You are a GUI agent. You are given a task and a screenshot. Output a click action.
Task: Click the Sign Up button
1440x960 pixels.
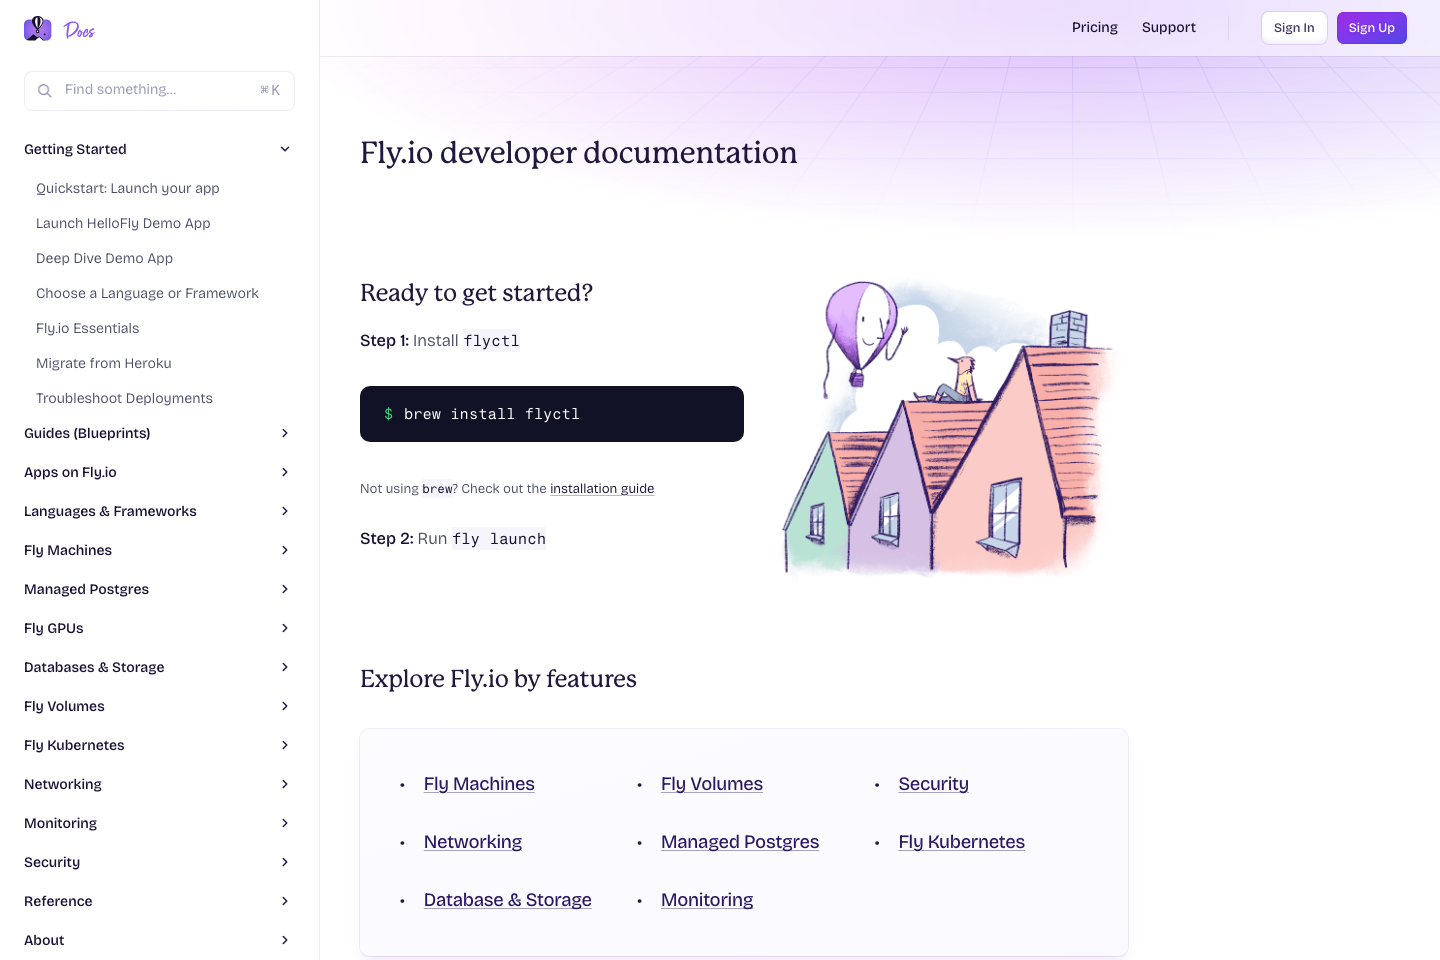tap(1371, 27)
